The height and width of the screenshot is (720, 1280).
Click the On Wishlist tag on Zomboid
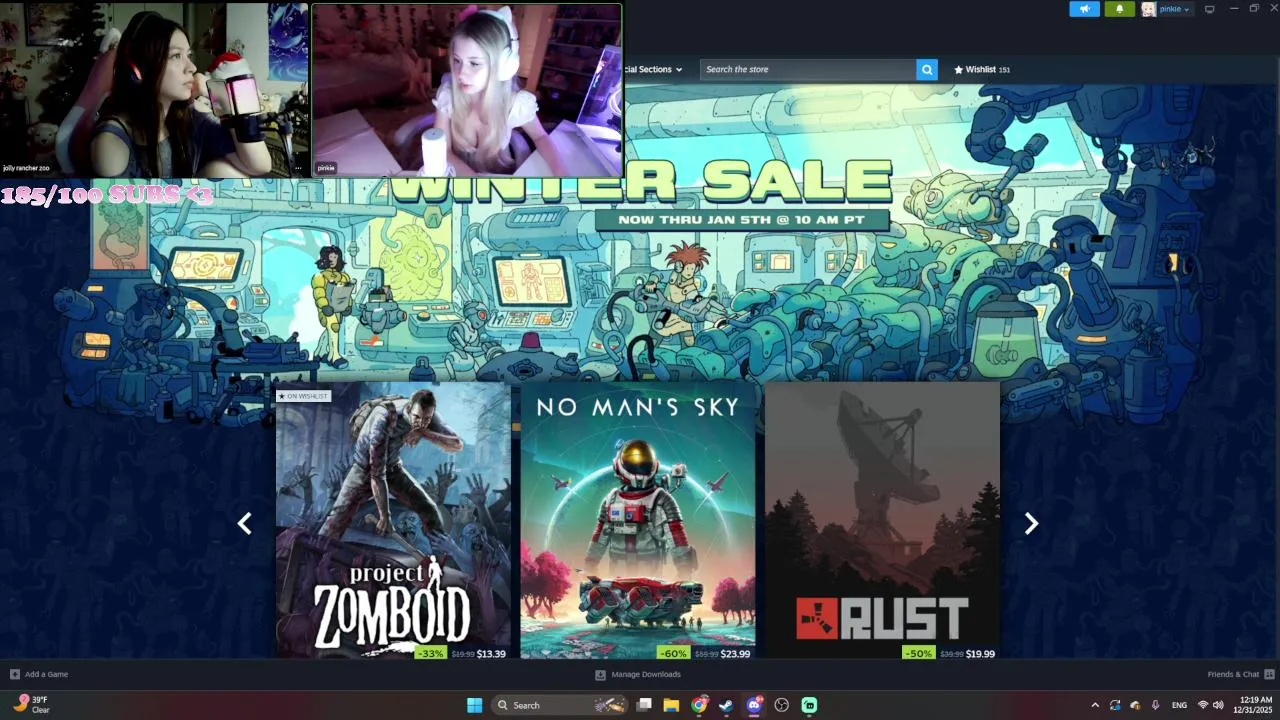303,396
